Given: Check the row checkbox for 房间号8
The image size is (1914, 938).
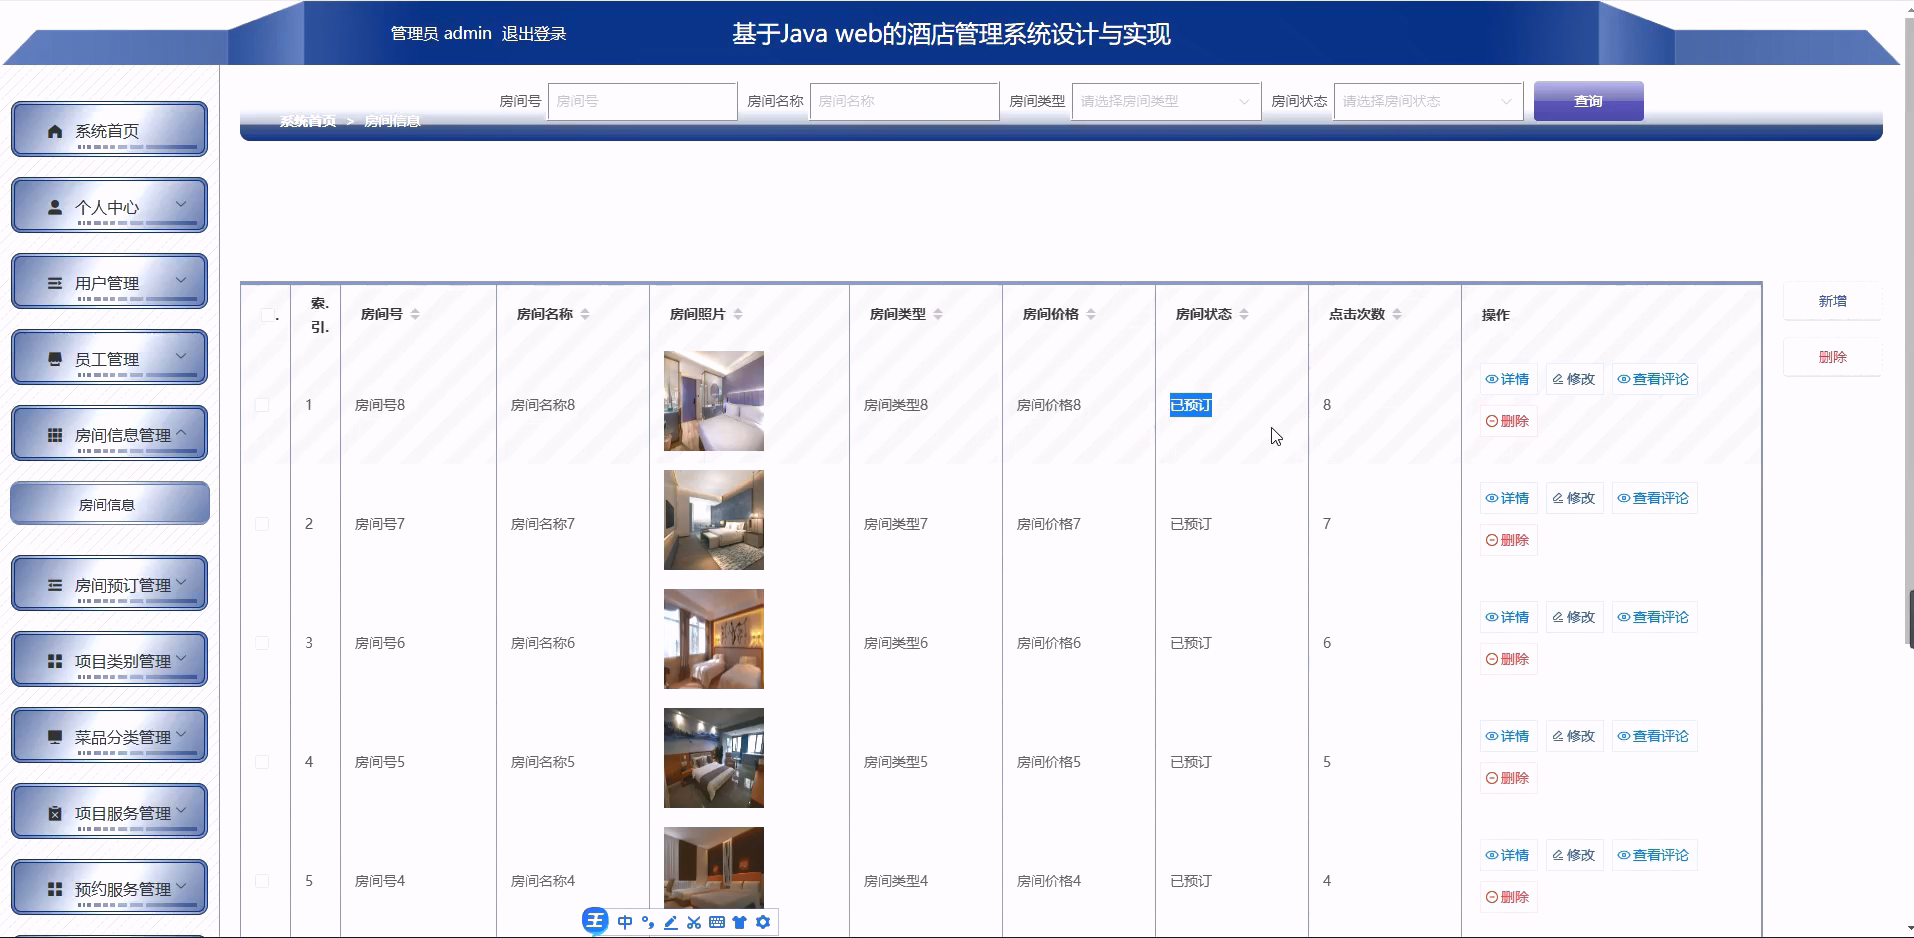Looking at the screenshot, I should [x=262, y=405].
